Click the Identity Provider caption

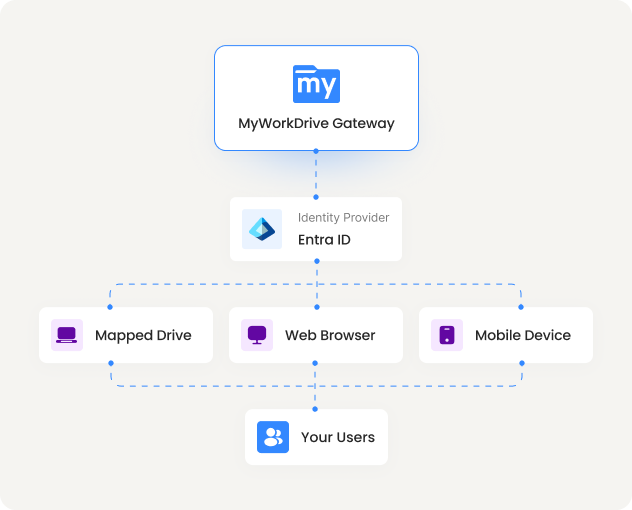[x=343, y=218]
